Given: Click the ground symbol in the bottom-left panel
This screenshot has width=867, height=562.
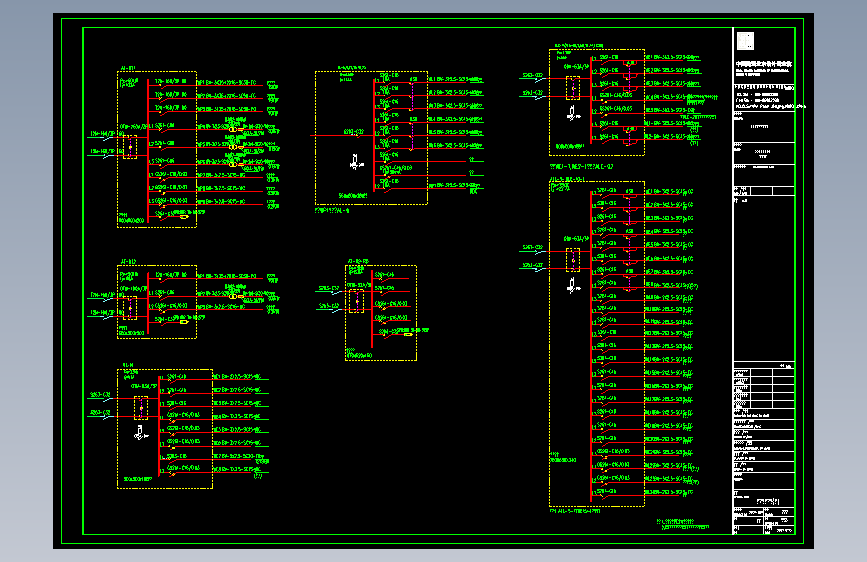Looking at the screenshot, I should [x=140, y=433].
